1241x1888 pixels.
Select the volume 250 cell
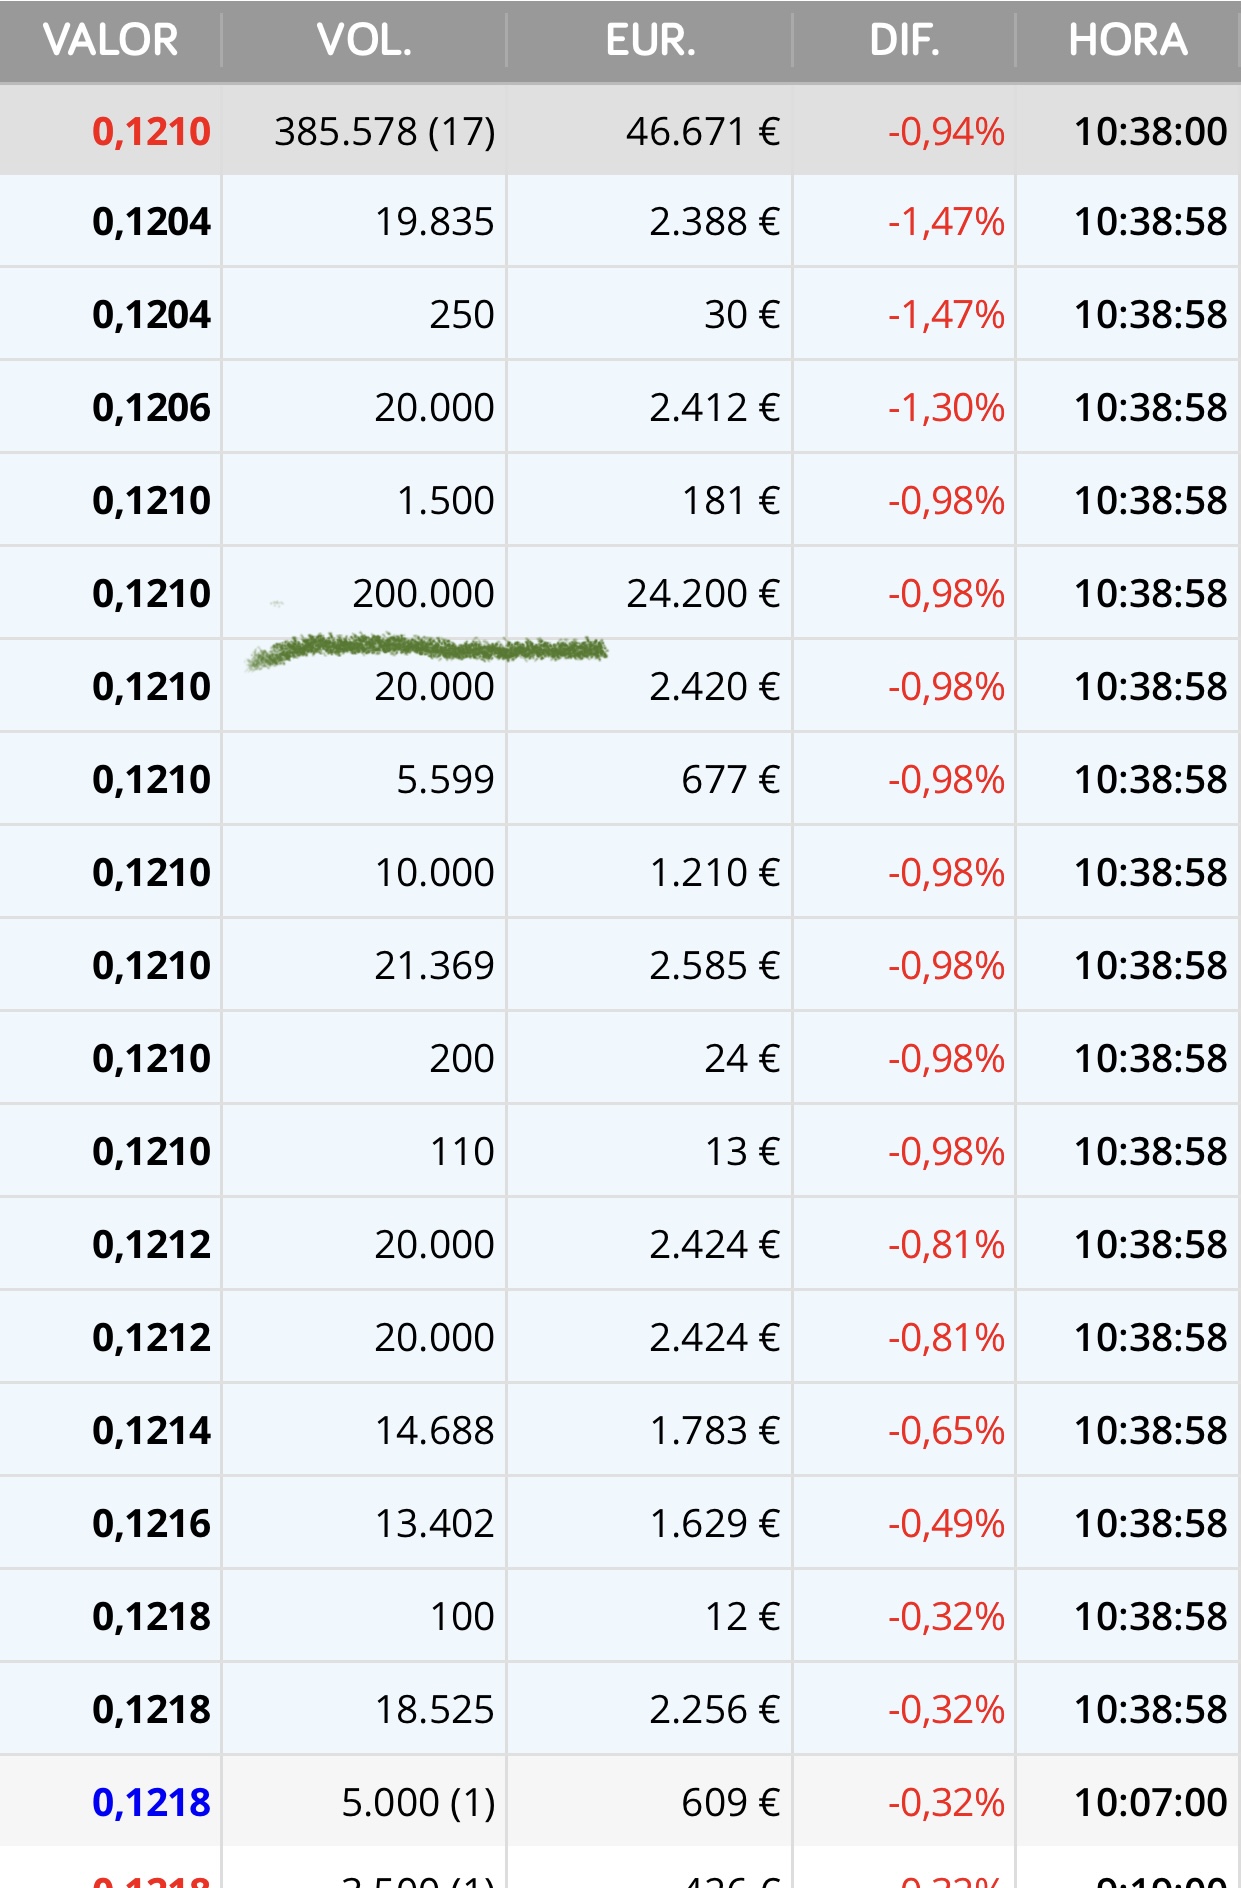point(462,314)
